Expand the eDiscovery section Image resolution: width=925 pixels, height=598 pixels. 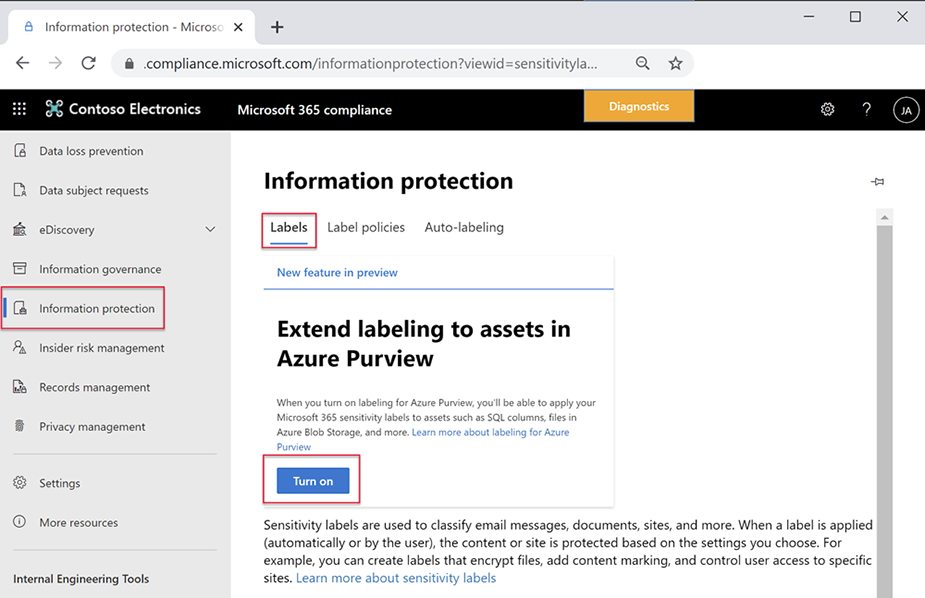210,229
